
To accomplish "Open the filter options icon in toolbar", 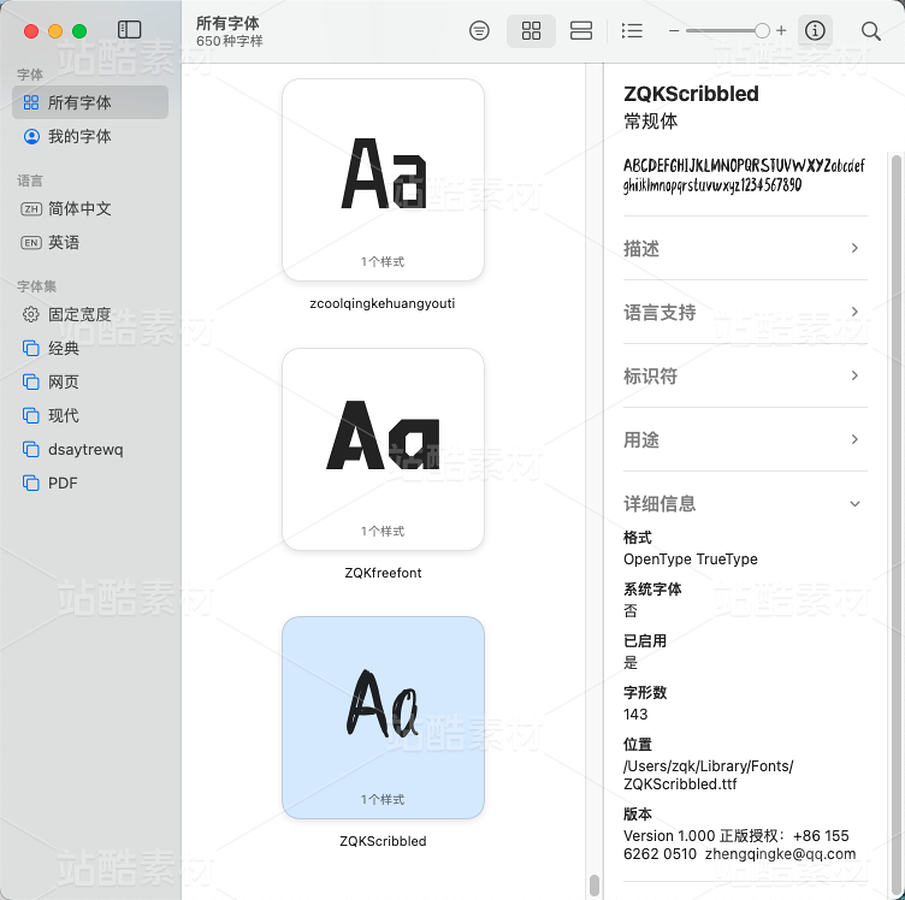I will coord(479,31).
